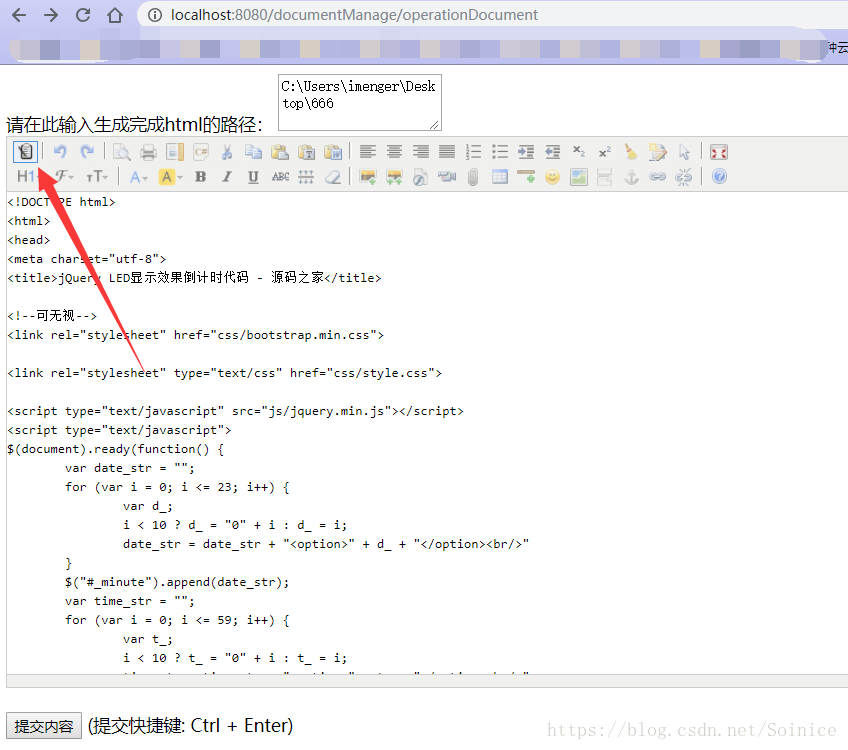Click the browser back arrow
Screen dimensions: 848x750
[19, 15]
